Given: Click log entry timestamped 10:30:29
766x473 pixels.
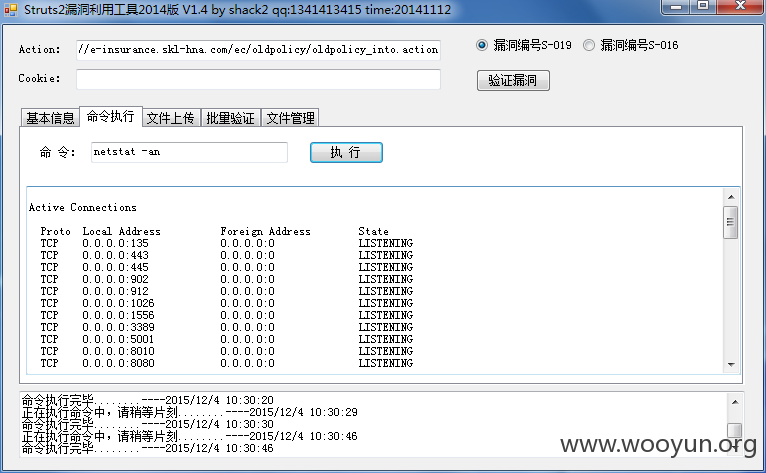Looking at the screenshot, I should [x=190, y=412].
